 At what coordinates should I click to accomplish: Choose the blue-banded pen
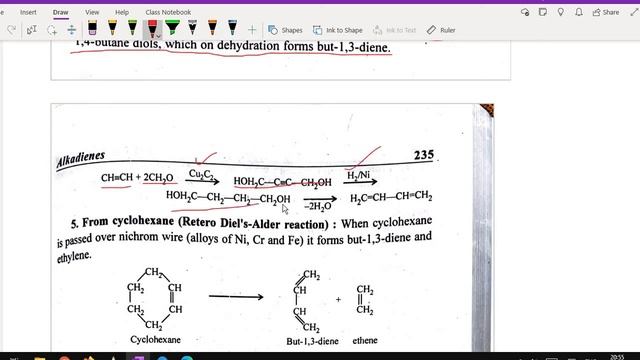point(232,29)
